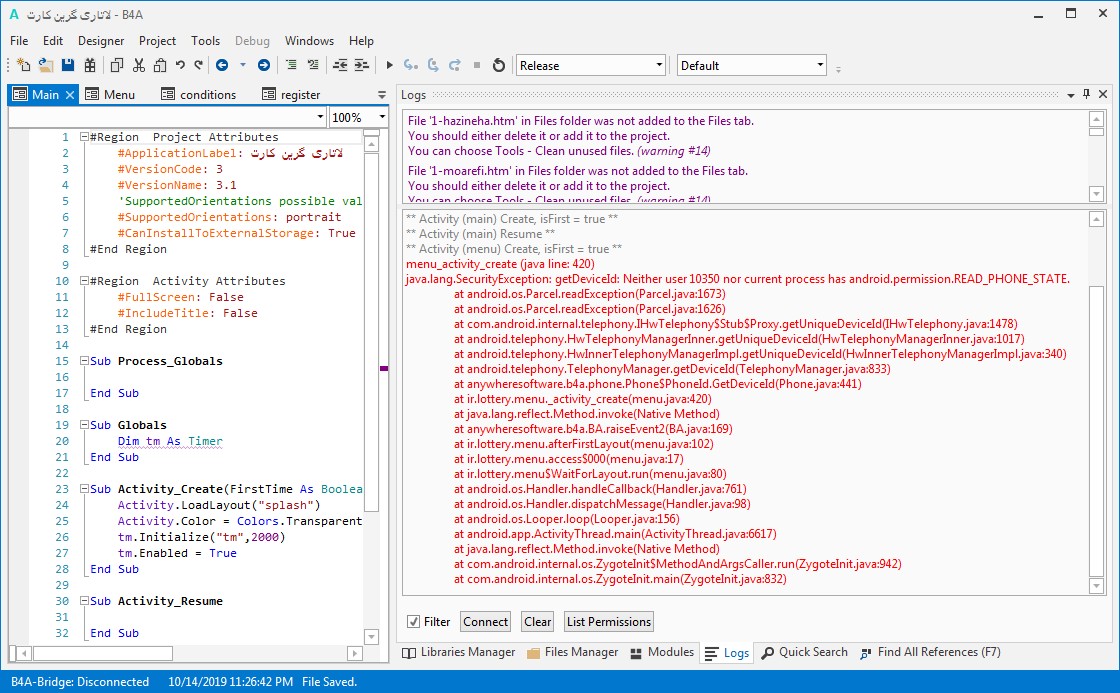Viewport: 1120px width, 693px height.
Task: Click the New file icon
Action: [23, 66]
